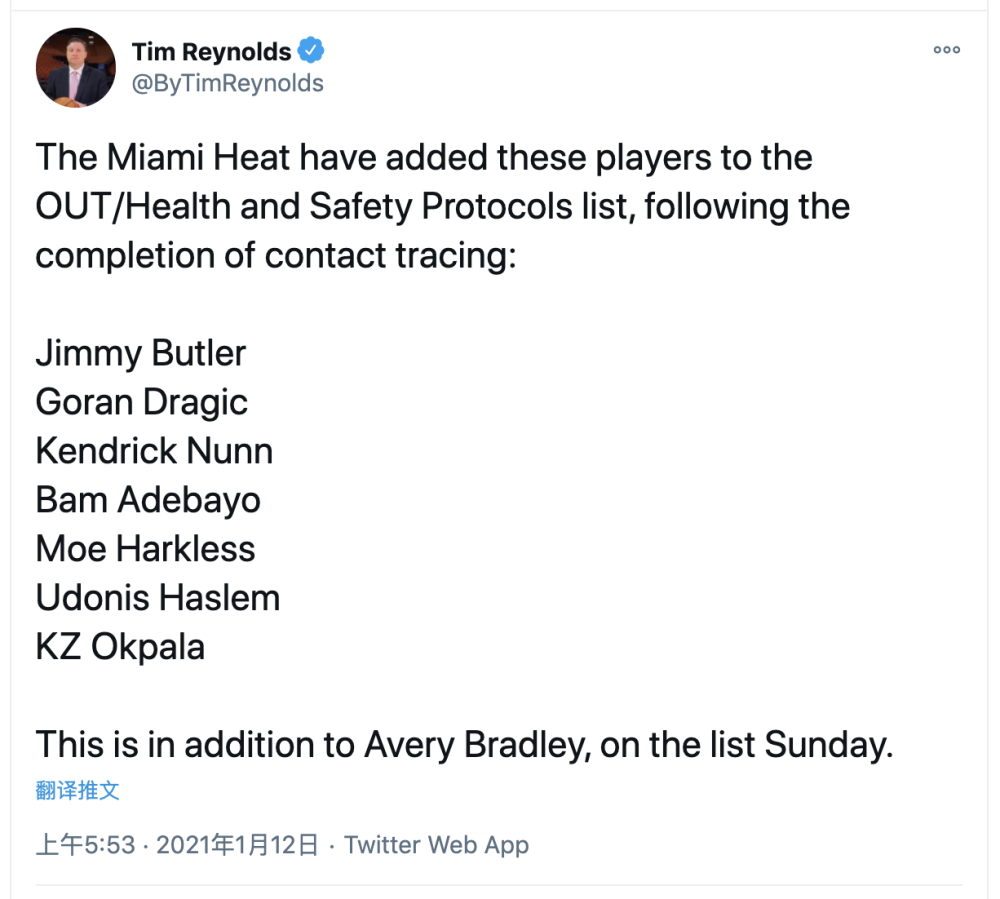The width and height of the screenshot is (1000, 899).
Task: Open the @ByTimReynolds handle link
Action: [228, 83]
